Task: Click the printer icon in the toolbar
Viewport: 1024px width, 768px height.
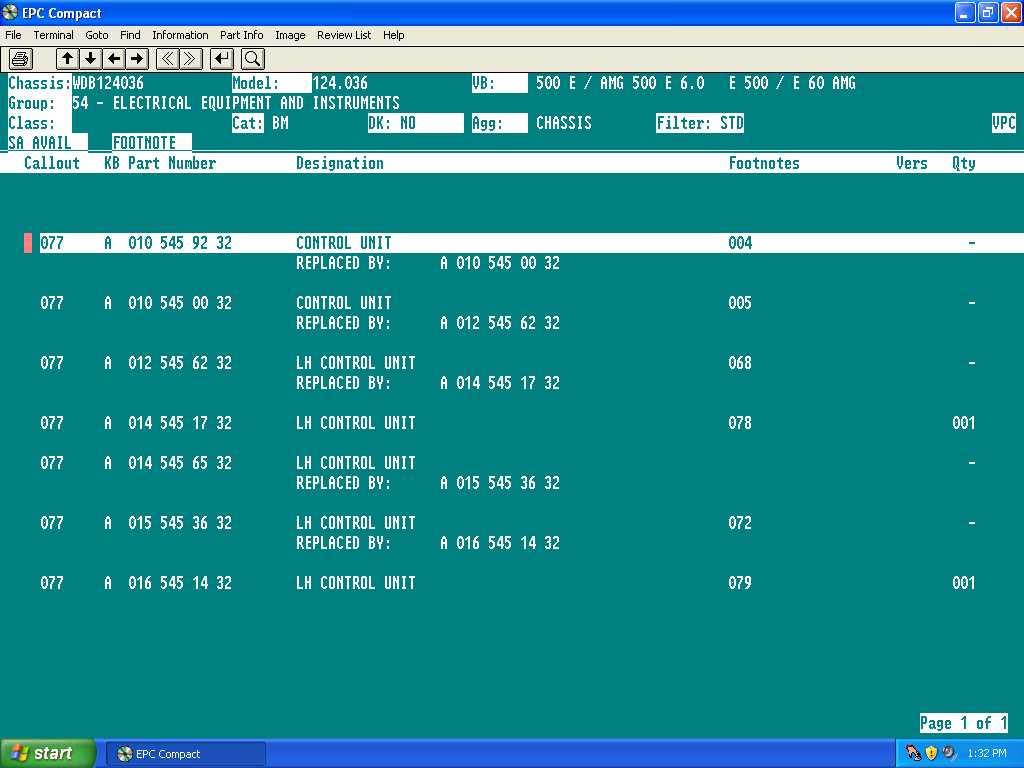Action: (21, 58)
